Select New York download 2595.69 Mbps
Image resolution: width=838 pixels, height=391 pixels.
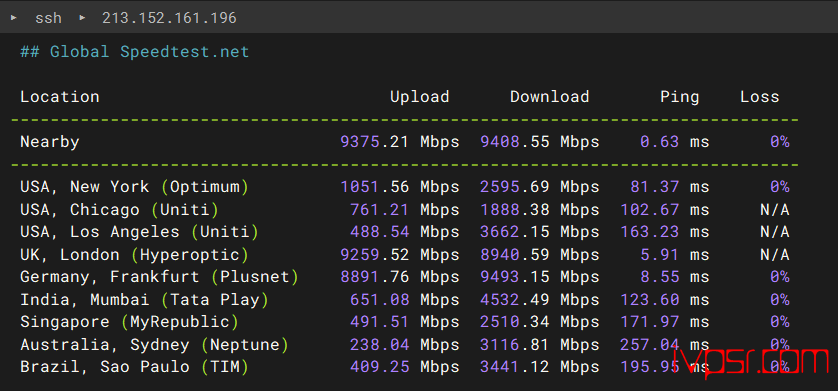coord(540,186)
